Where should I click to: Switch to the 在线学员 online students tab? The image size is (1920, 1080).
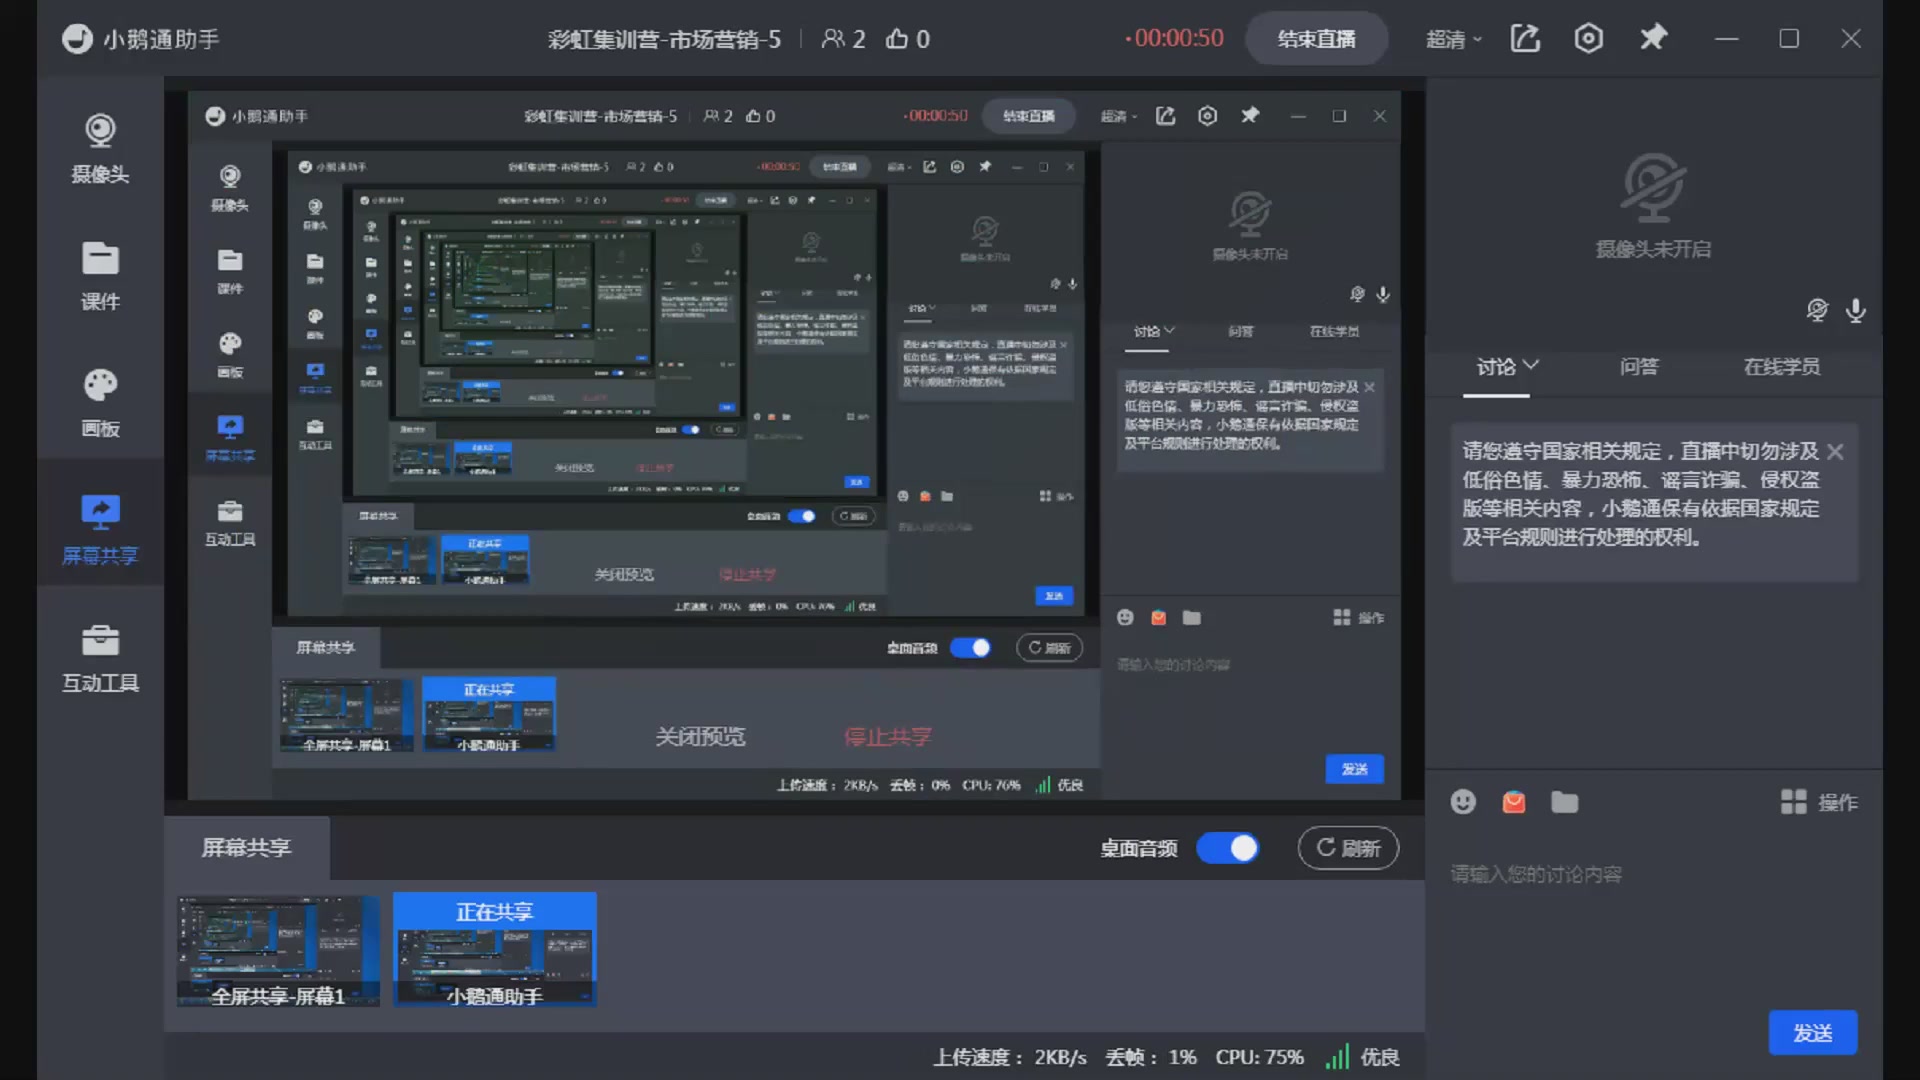1781,366
